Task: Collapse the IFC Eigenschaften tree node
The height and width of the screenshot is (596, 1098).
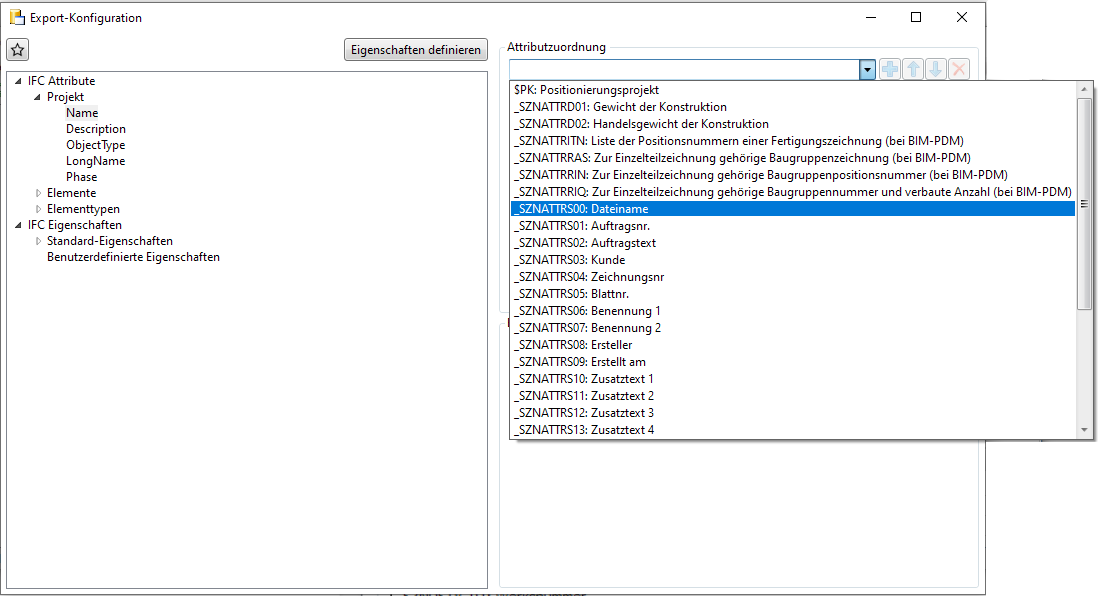Action: 18,226
